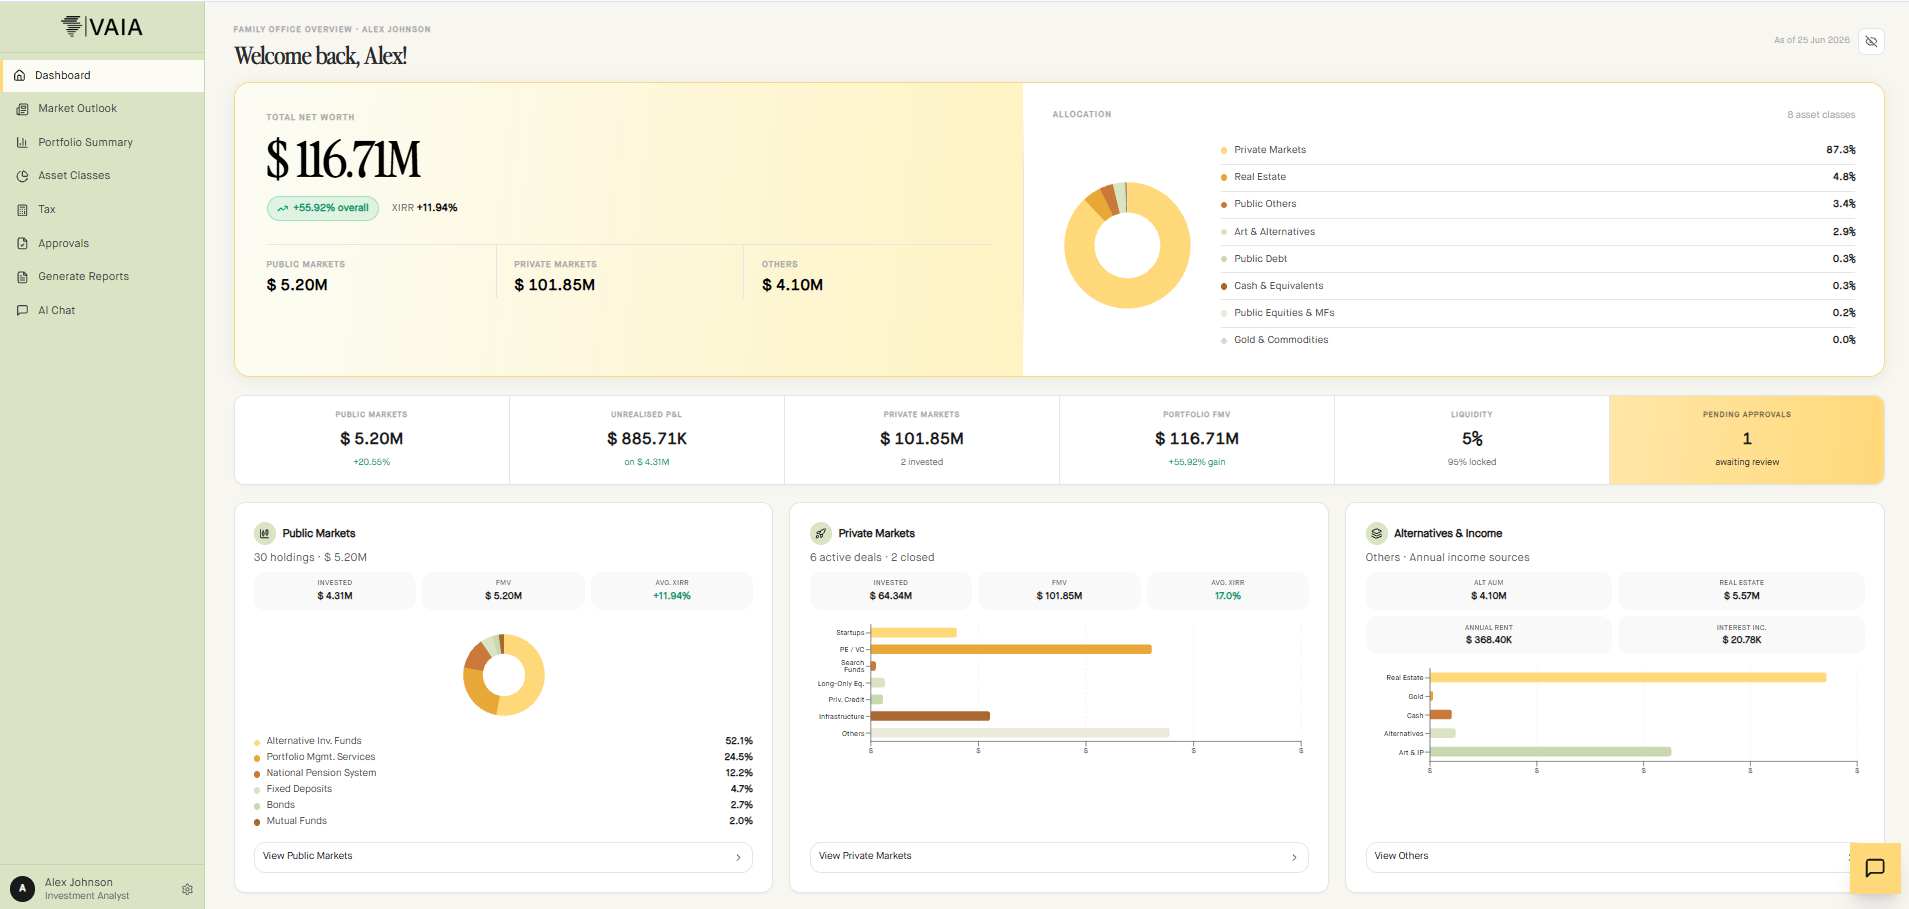Expand View Public Markets chevron
1909x909 pixels.
738,857
